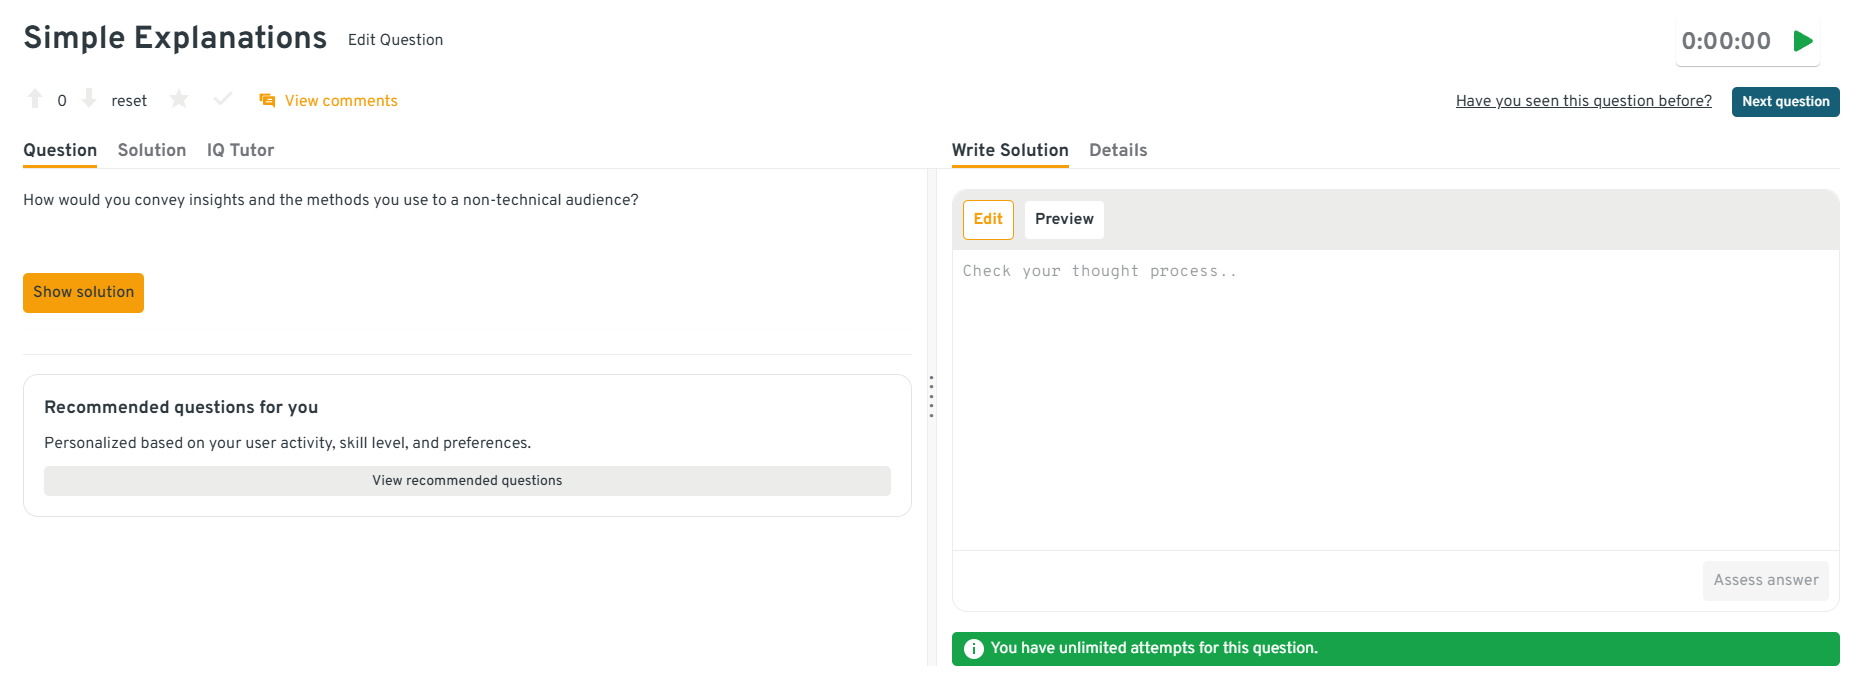Click the comments speech bubble icon
Viewport: 1872px width, 700px height.
(x=267, y=101)
